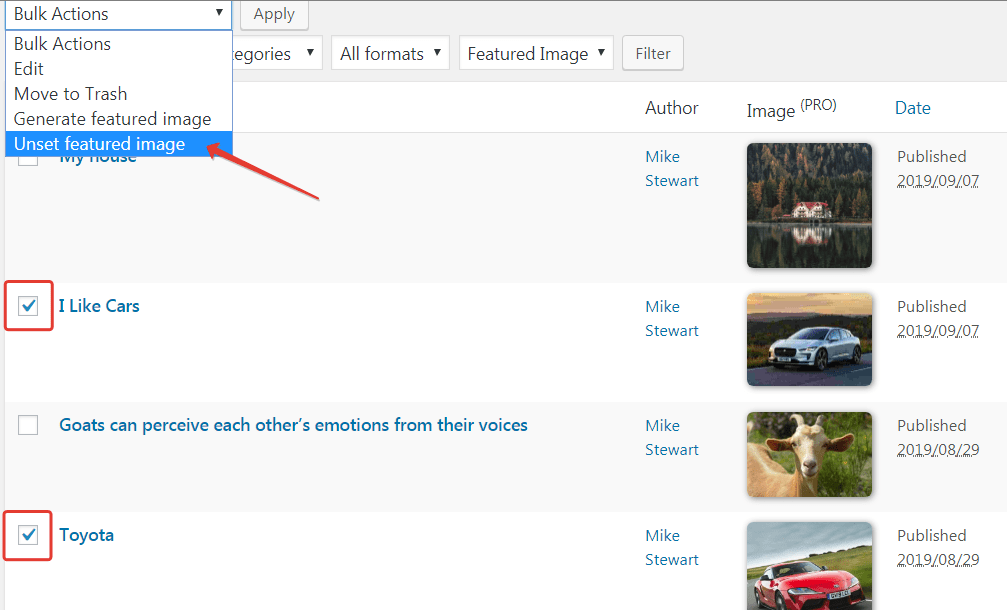The width and height of the screenshot is (1007, 610).
Task: Choose 'Generate featured image' bulk action
Action: pyautogui.click(x=112, y=119)
